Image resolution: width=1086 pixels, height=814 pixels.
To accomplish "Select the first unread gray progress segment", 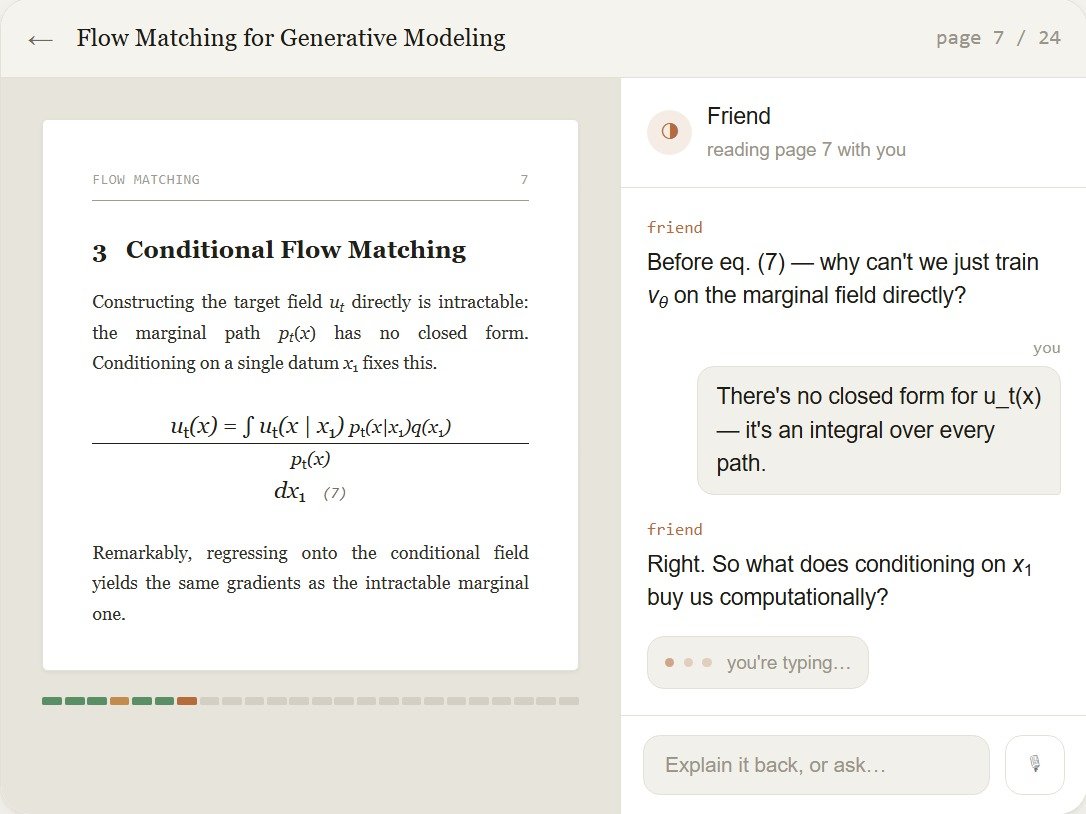I will click(209, 701).
